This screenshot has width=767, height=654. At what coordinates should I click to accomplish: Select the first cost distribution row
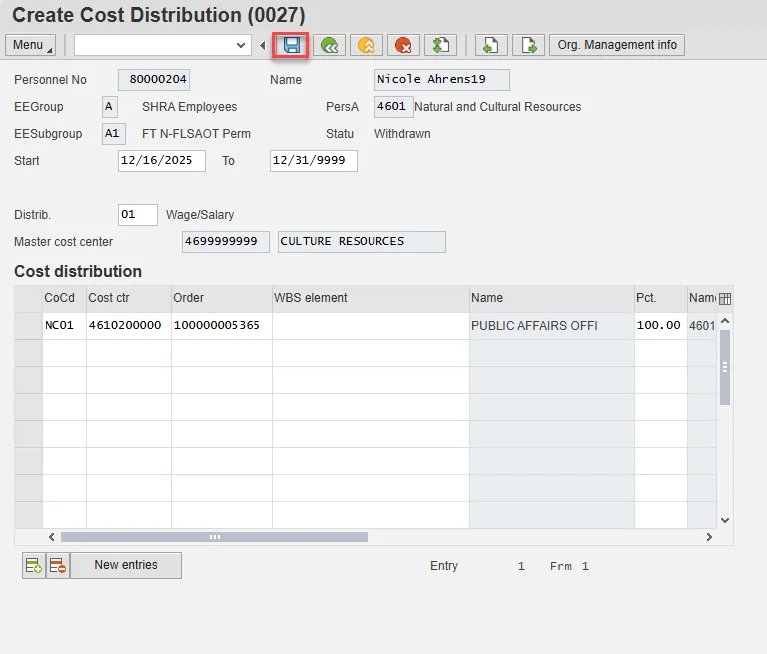(28, 326)
